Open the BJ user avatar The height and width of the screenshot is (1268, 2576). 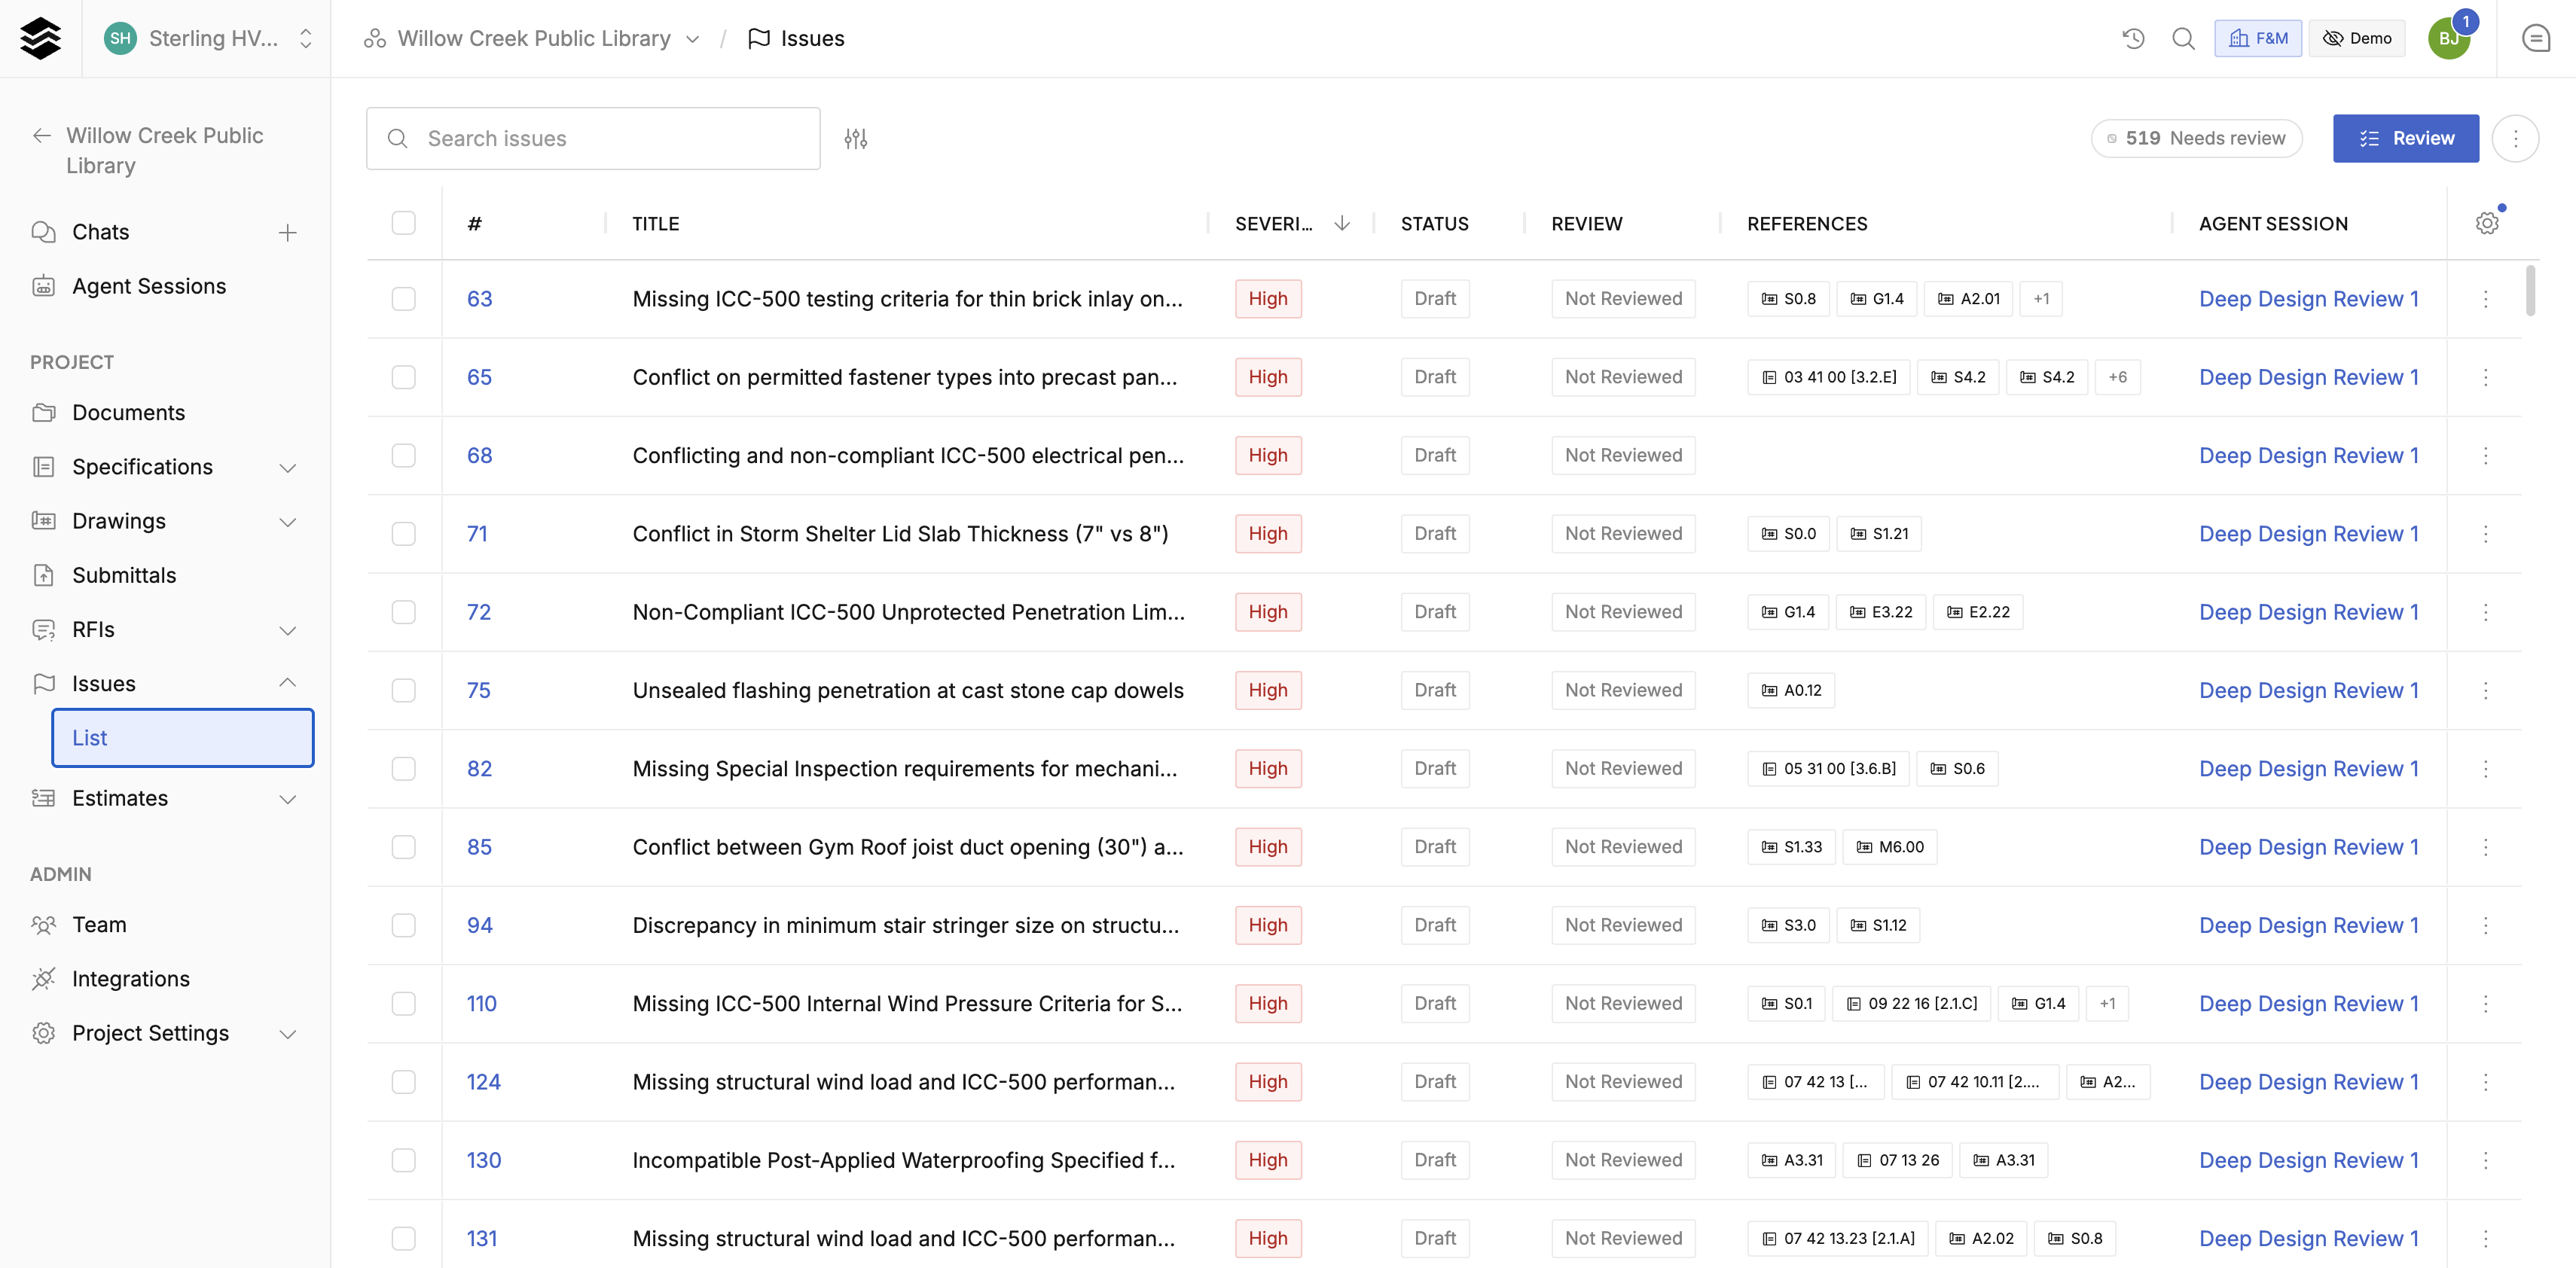2448,38
